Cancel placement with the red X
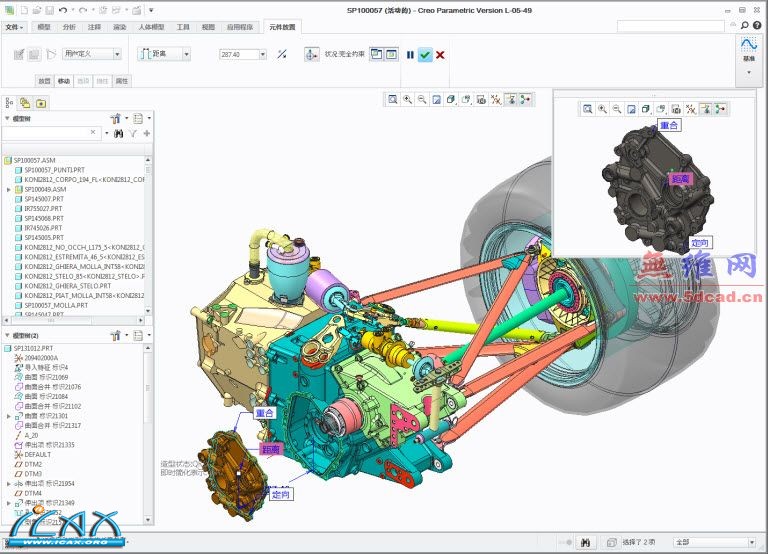Image resolution: width=768 pixels, height=554 pixels. click(x=440, y=55)
